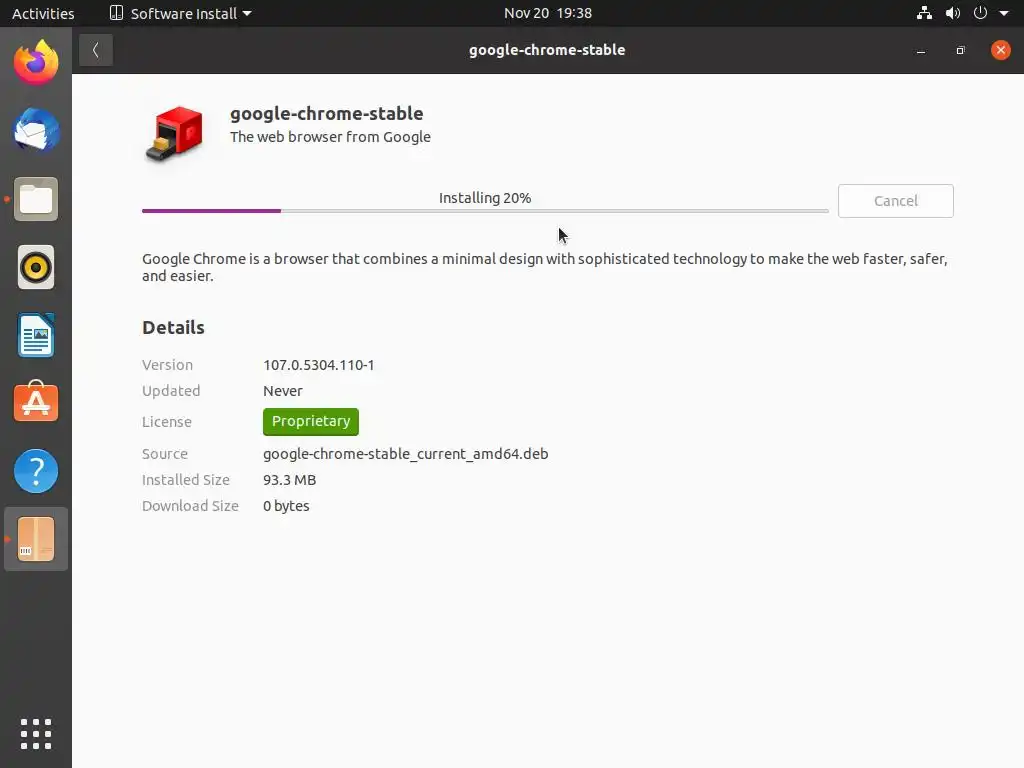
Task: Go back using header back arrow
Action: click(96, 50)
